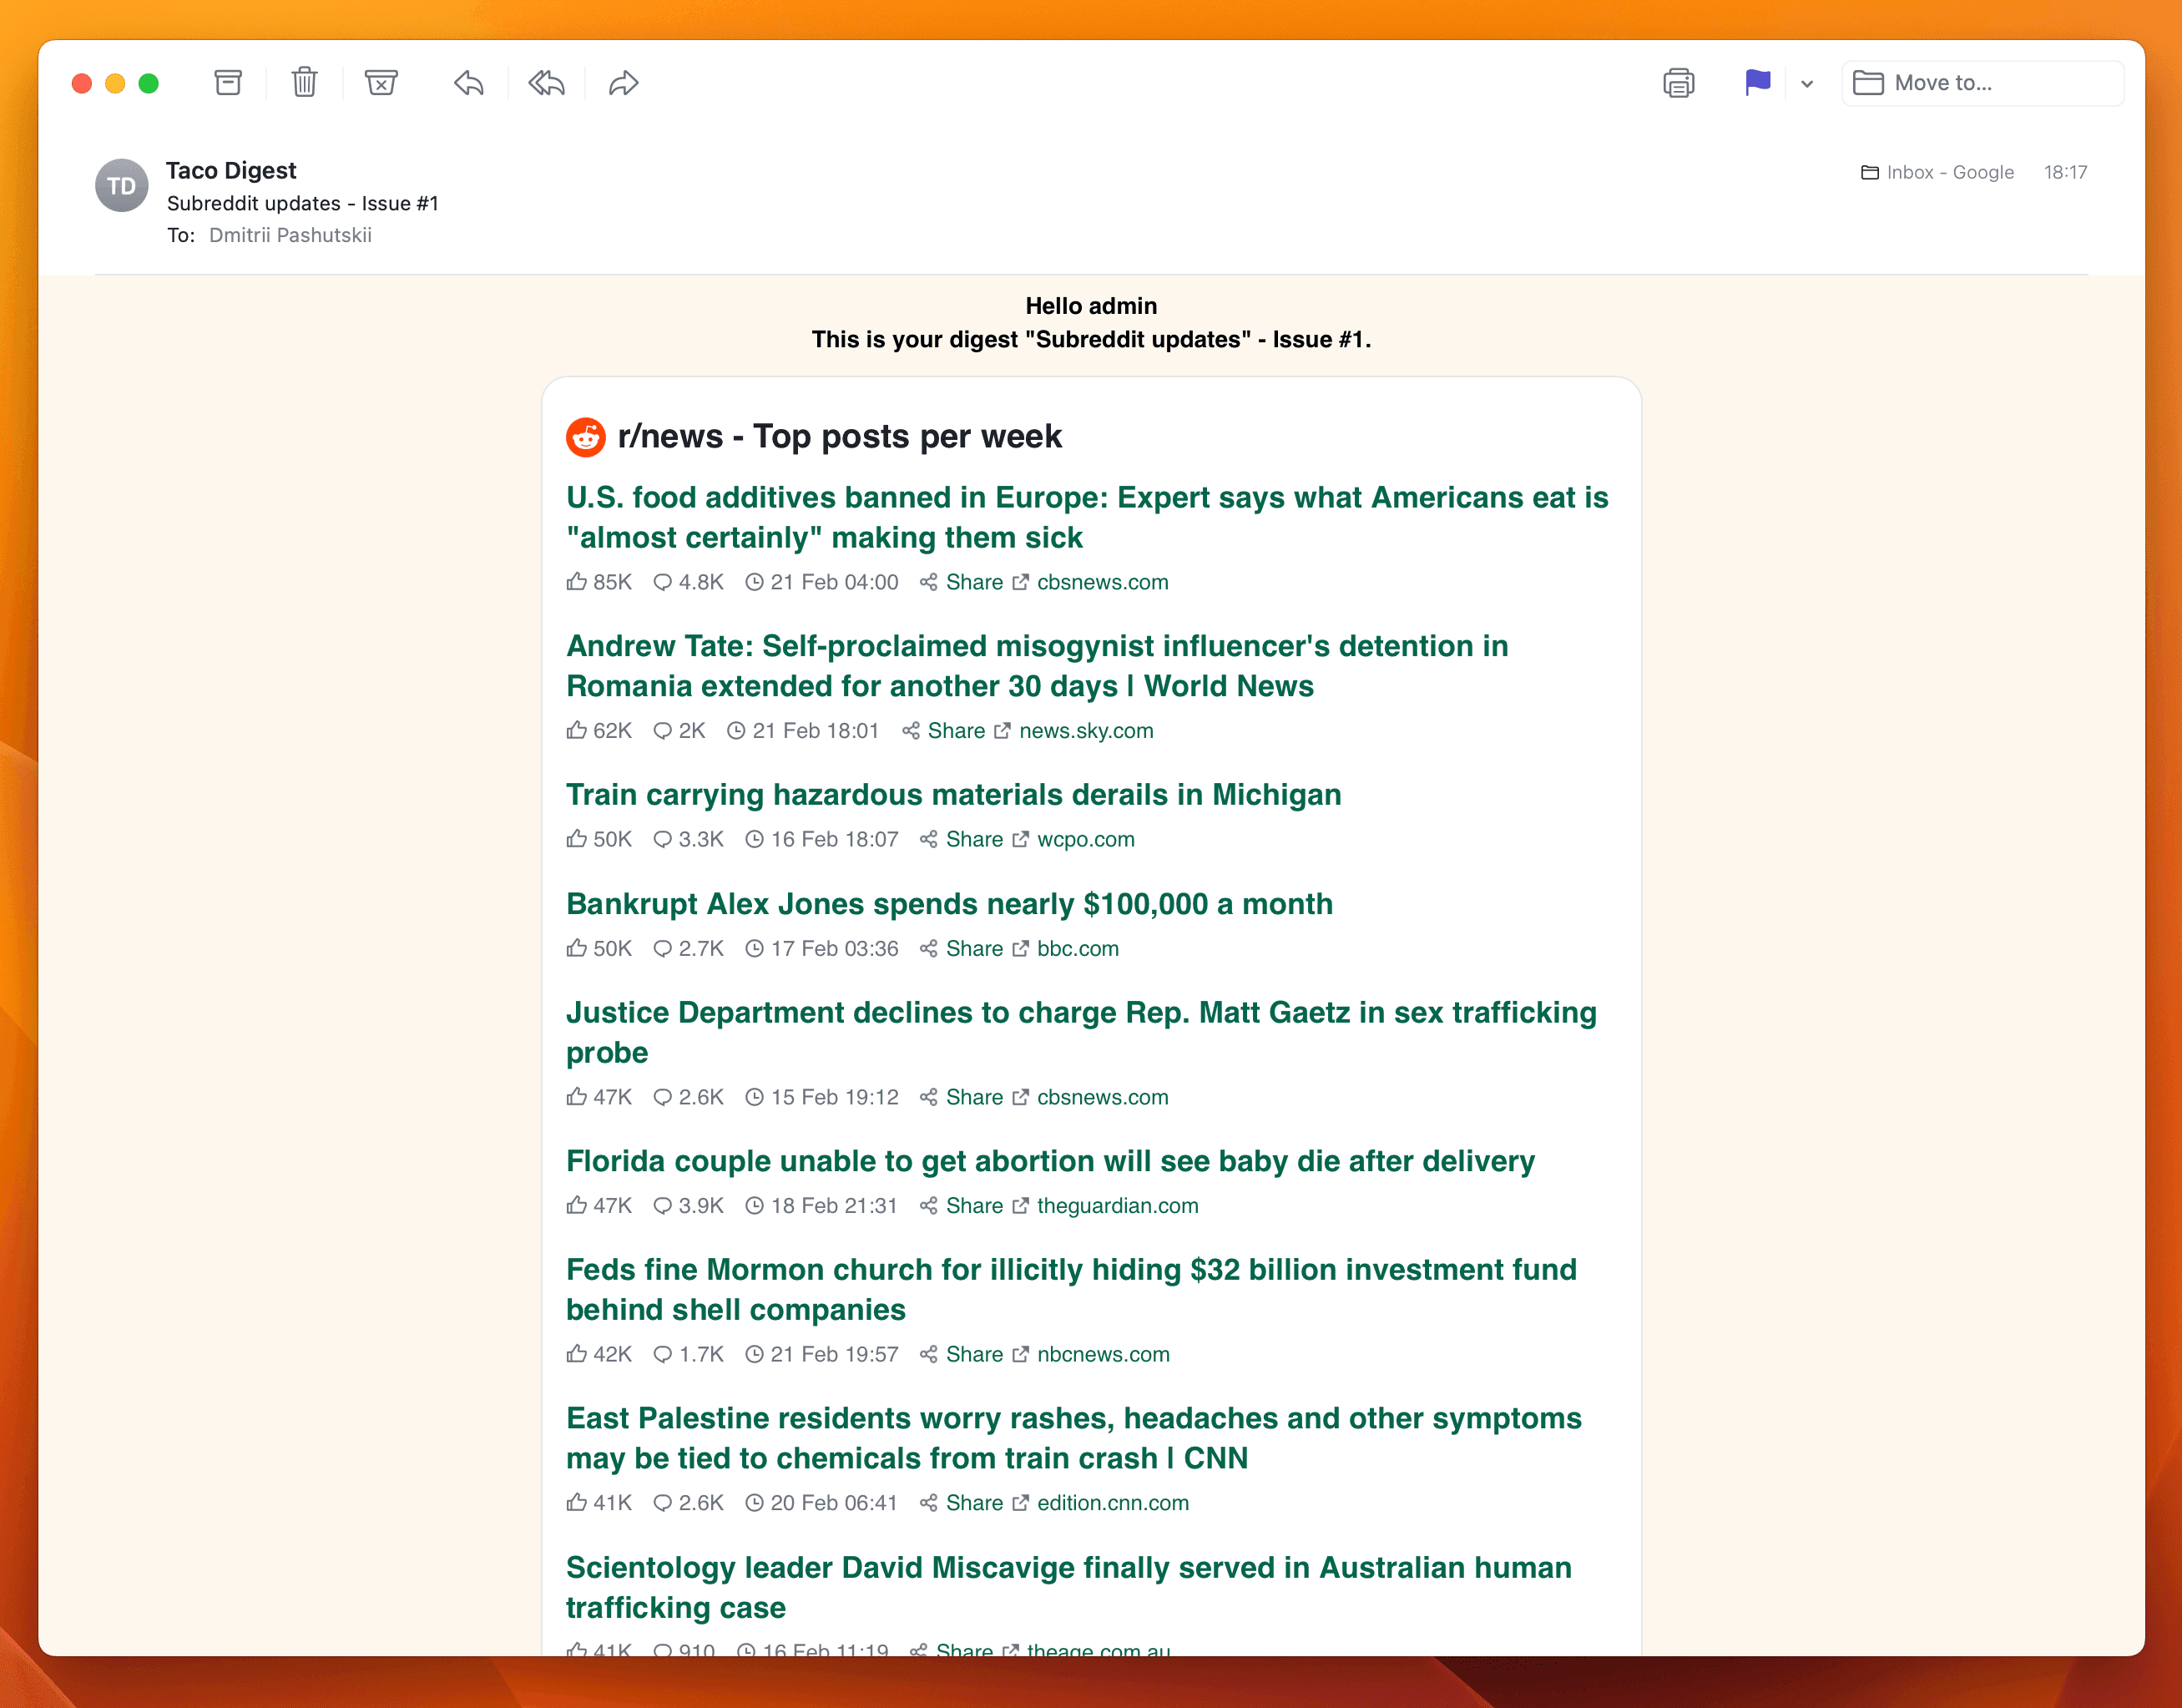The image size is (2182, 1708).
Task: Open the flag color dropdown arrow
Action: (x=1806, y=84)
